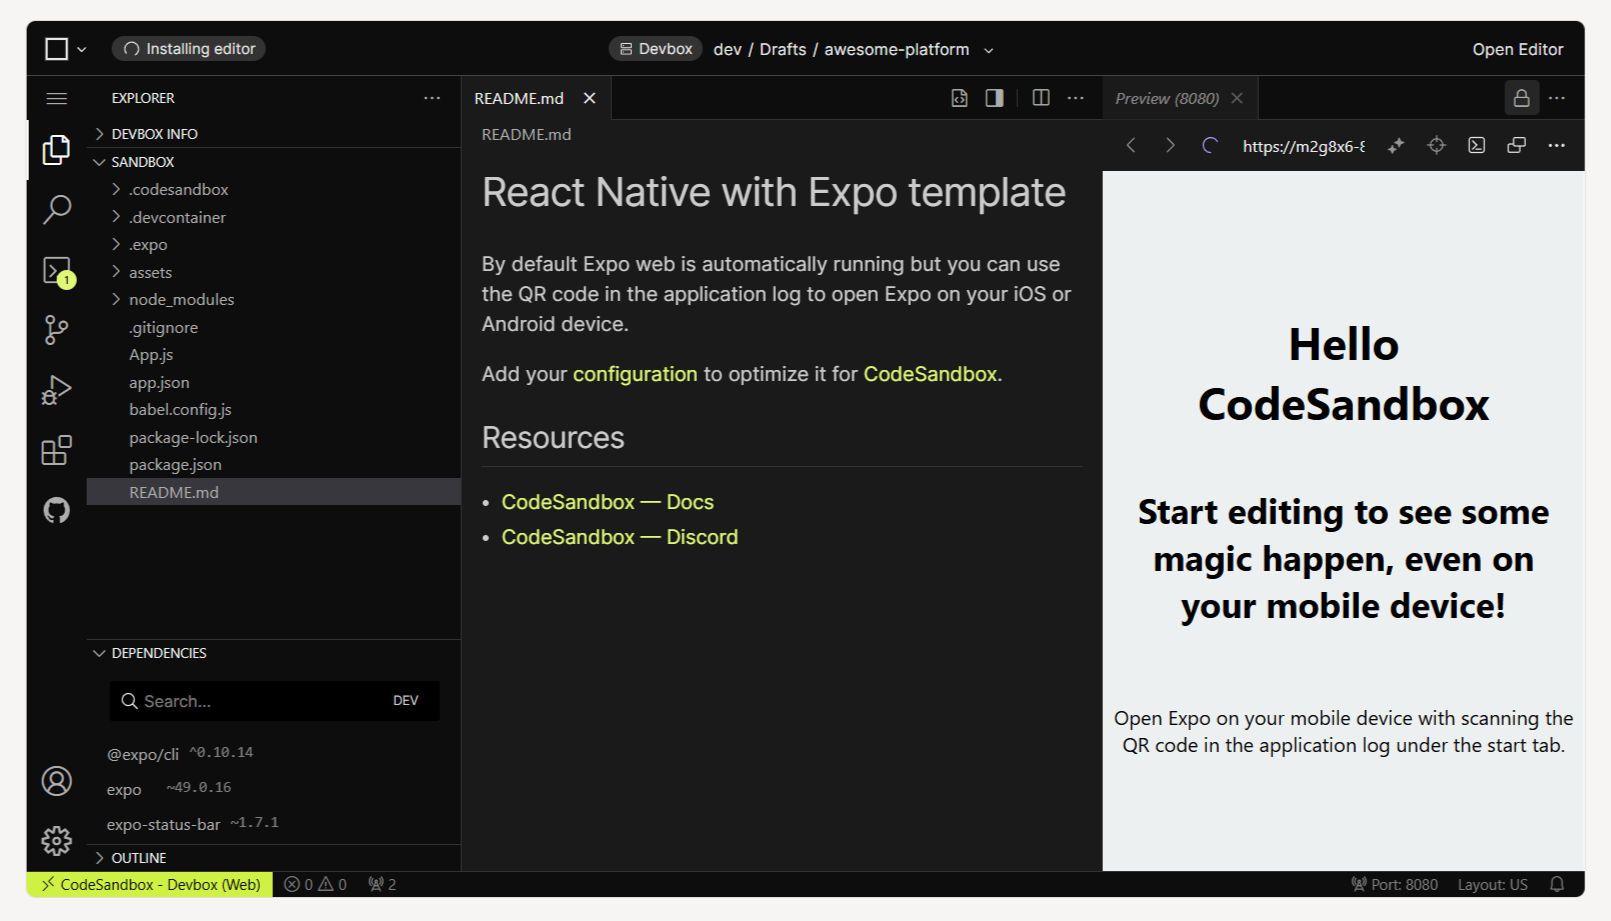1611x921 pixels.
Task: Open configuration link in README
Action: pos(635,374)
